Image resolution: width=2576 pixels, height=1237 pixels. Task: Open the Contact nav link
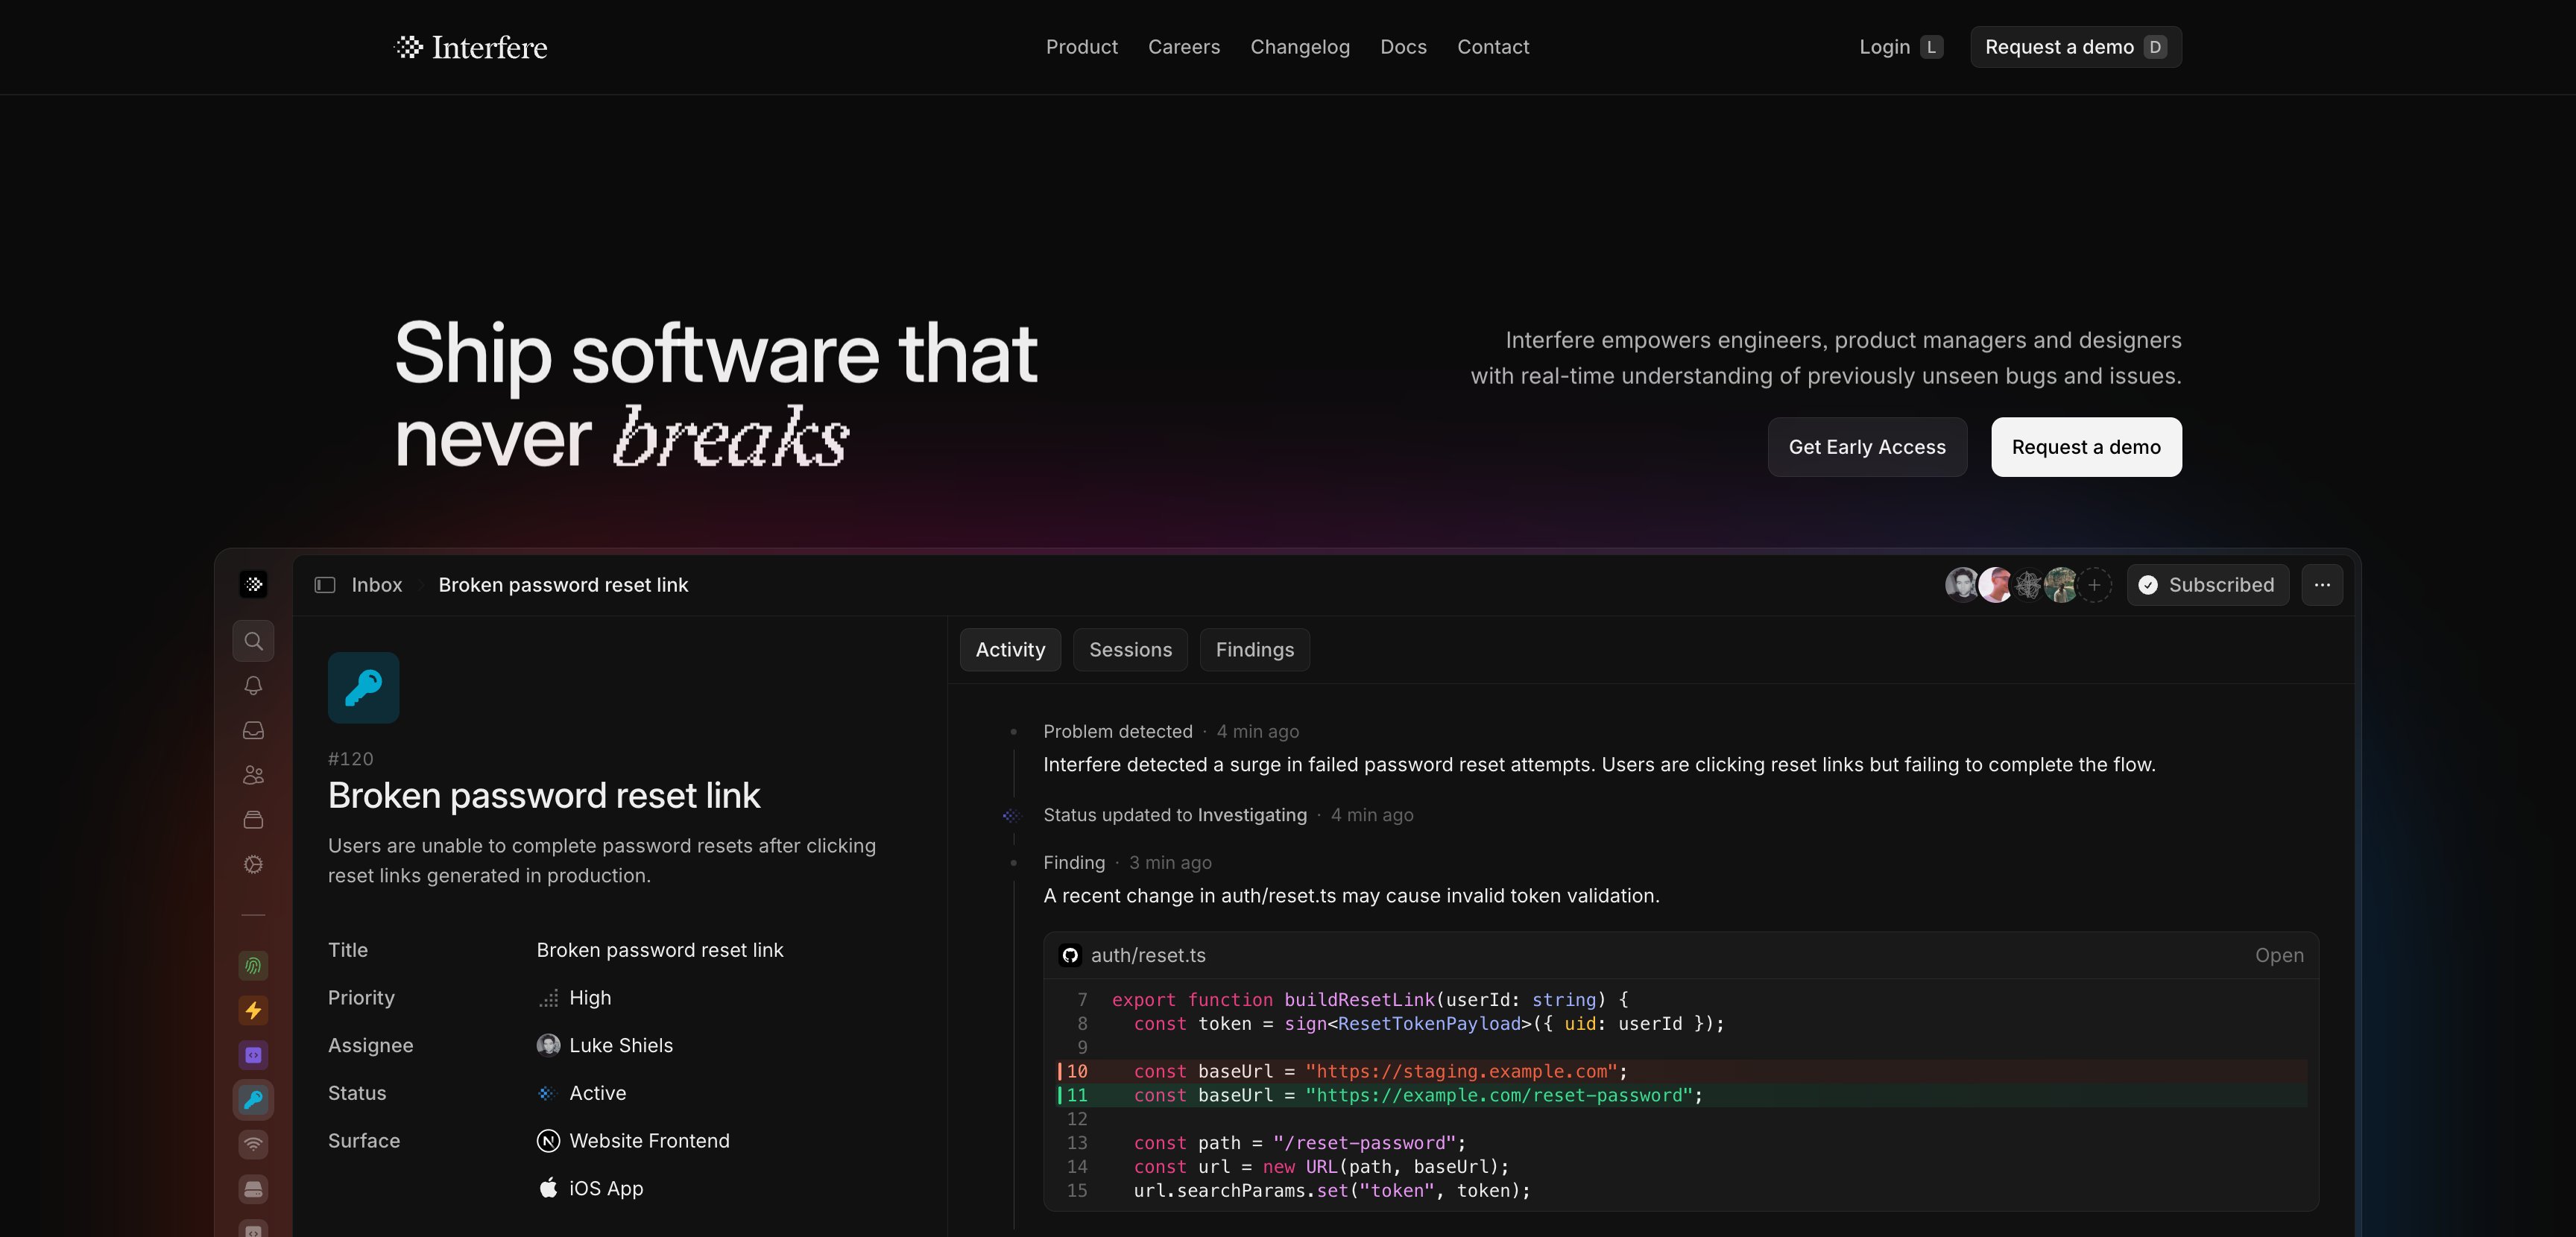tap(1493, 47)
